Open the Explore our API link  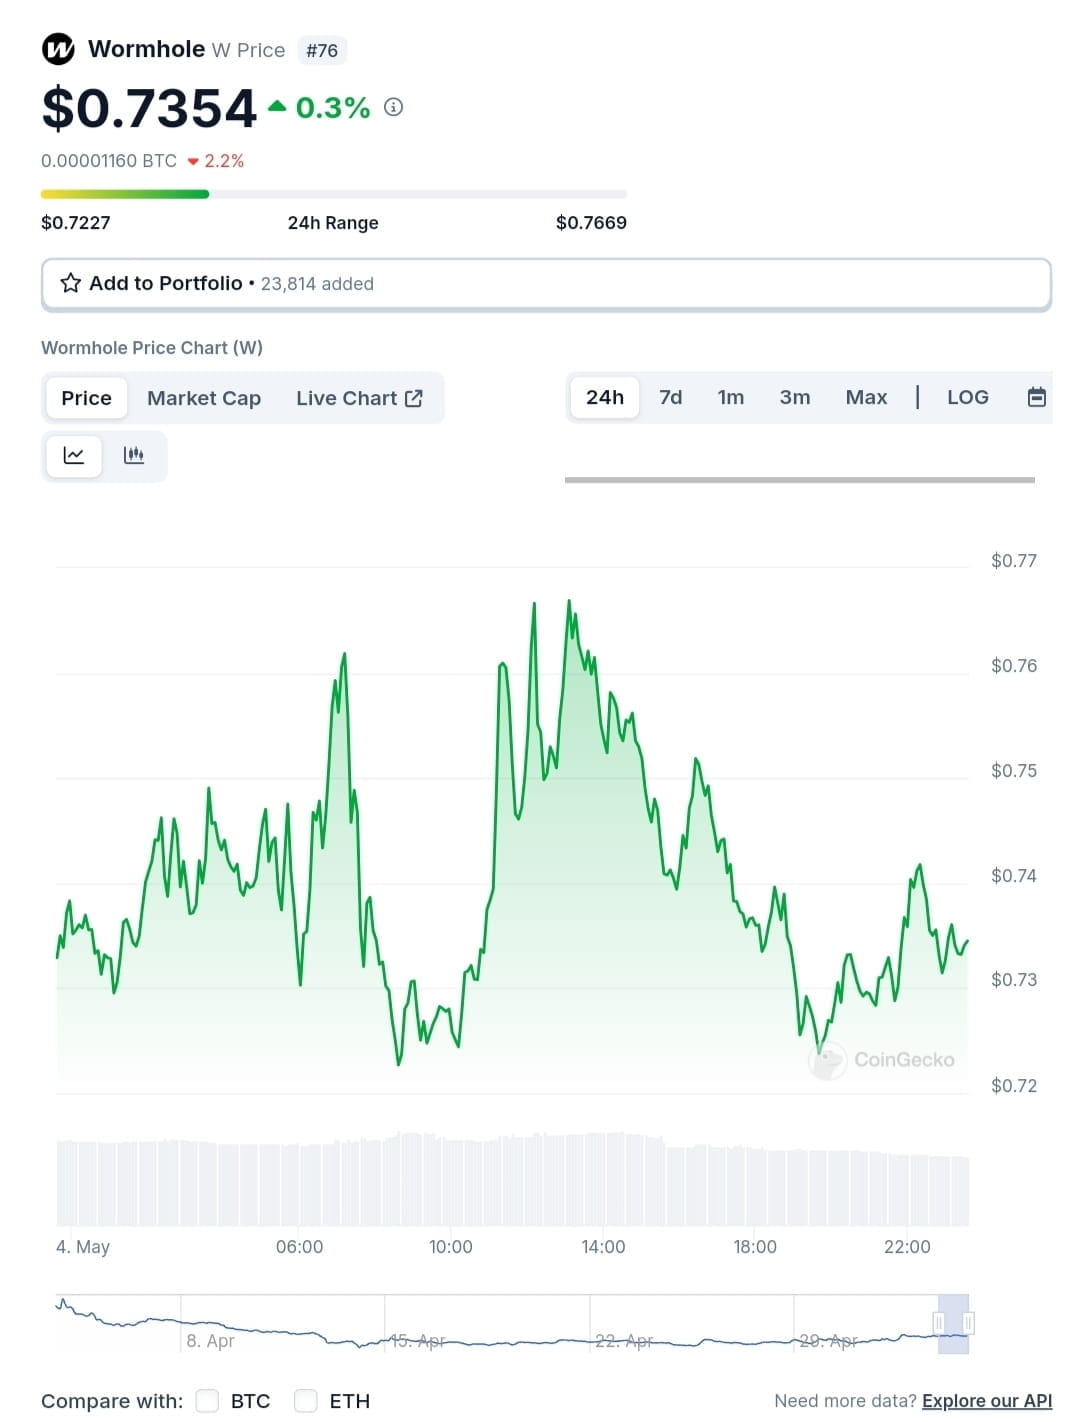986,1401
